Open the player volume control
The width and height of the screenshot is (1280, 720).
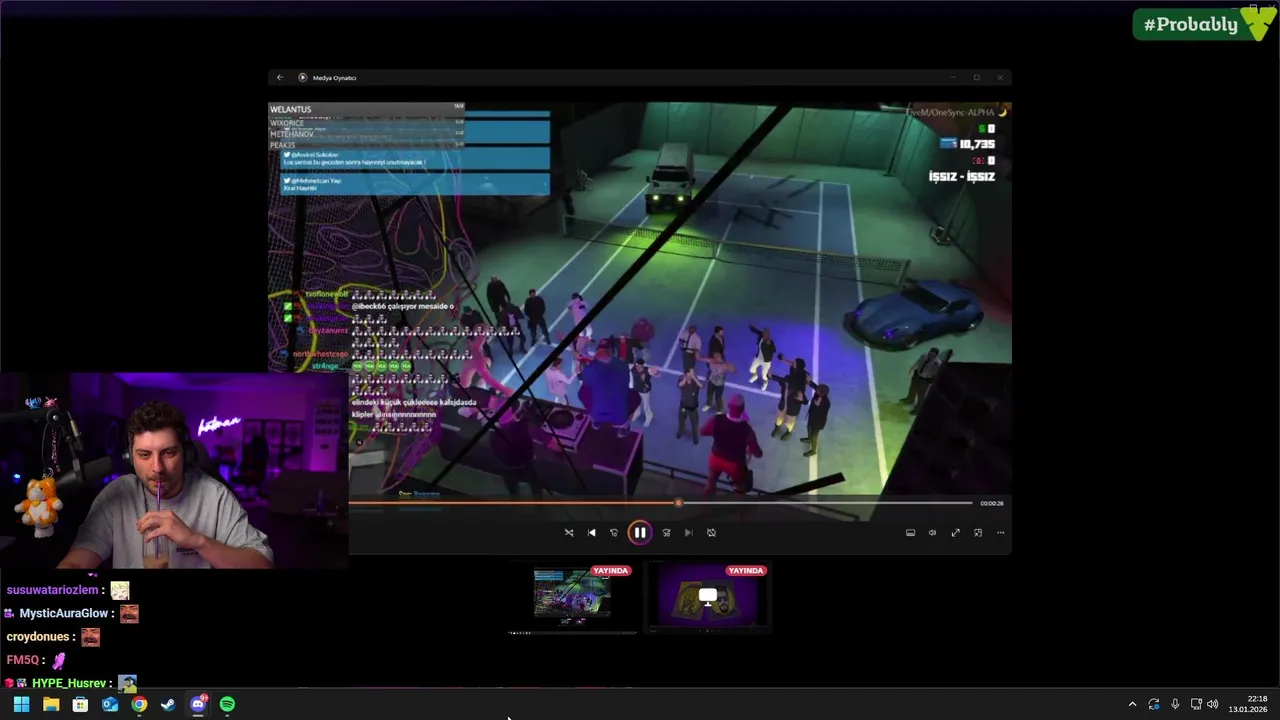tap(932, 533)
